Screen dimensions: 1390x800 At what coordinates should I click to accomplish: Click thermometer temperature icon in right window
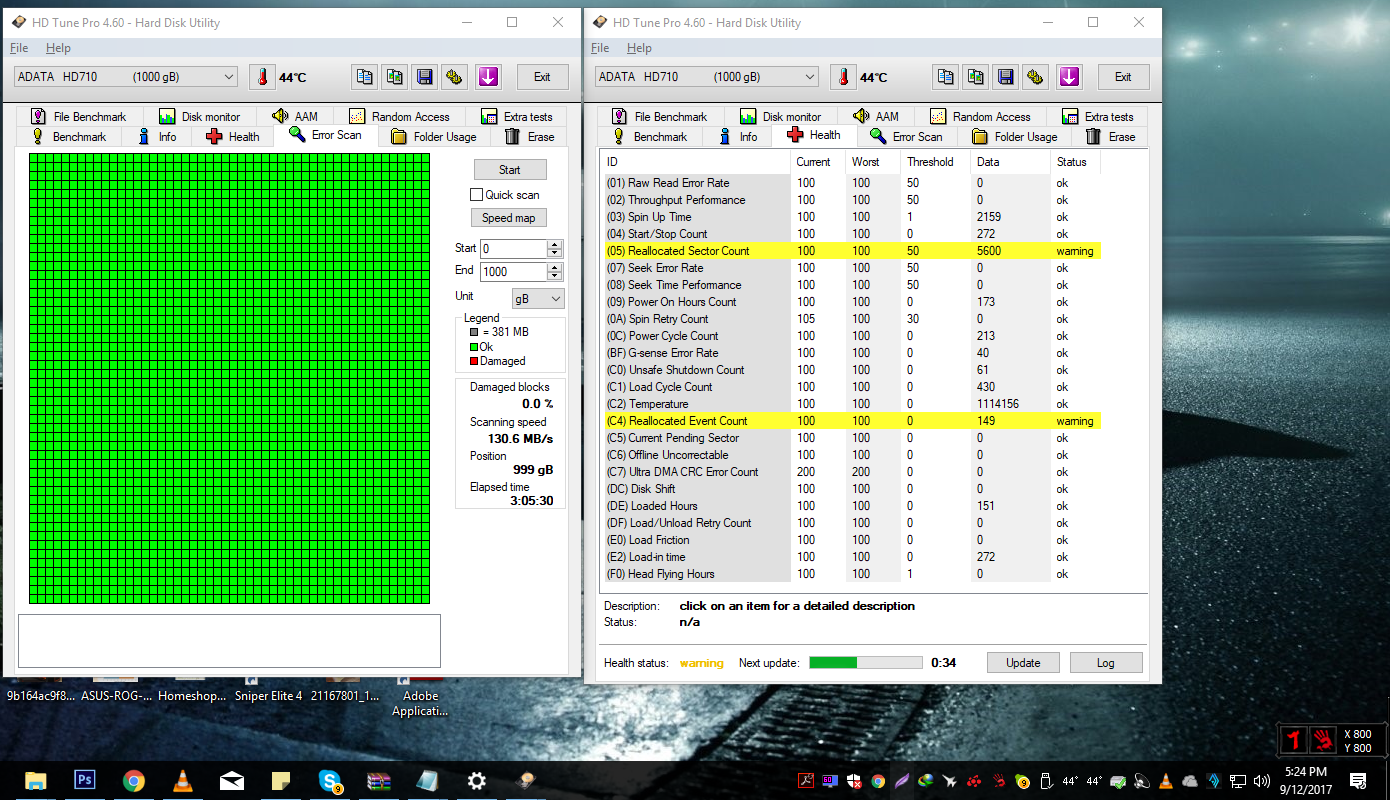click(843, 77)
